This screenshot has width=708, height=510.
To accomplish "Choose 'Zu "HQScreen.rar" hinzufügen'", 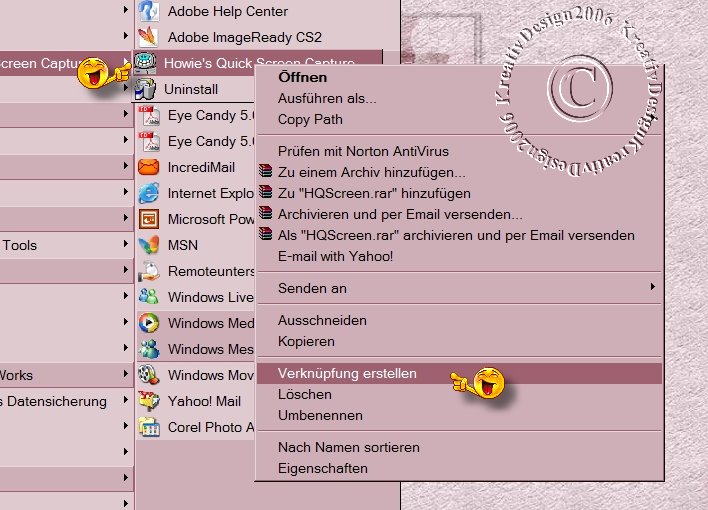I will 459,193.
